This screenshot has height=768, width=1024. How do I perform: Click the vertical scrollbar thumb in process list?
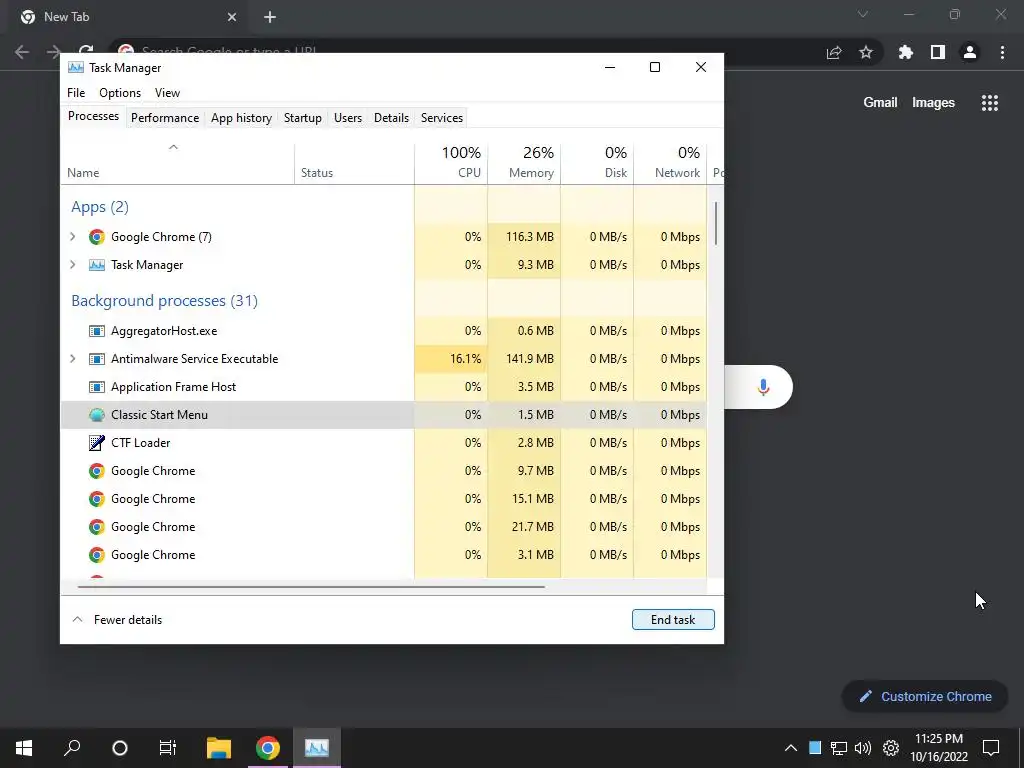[x=716, y=223]
